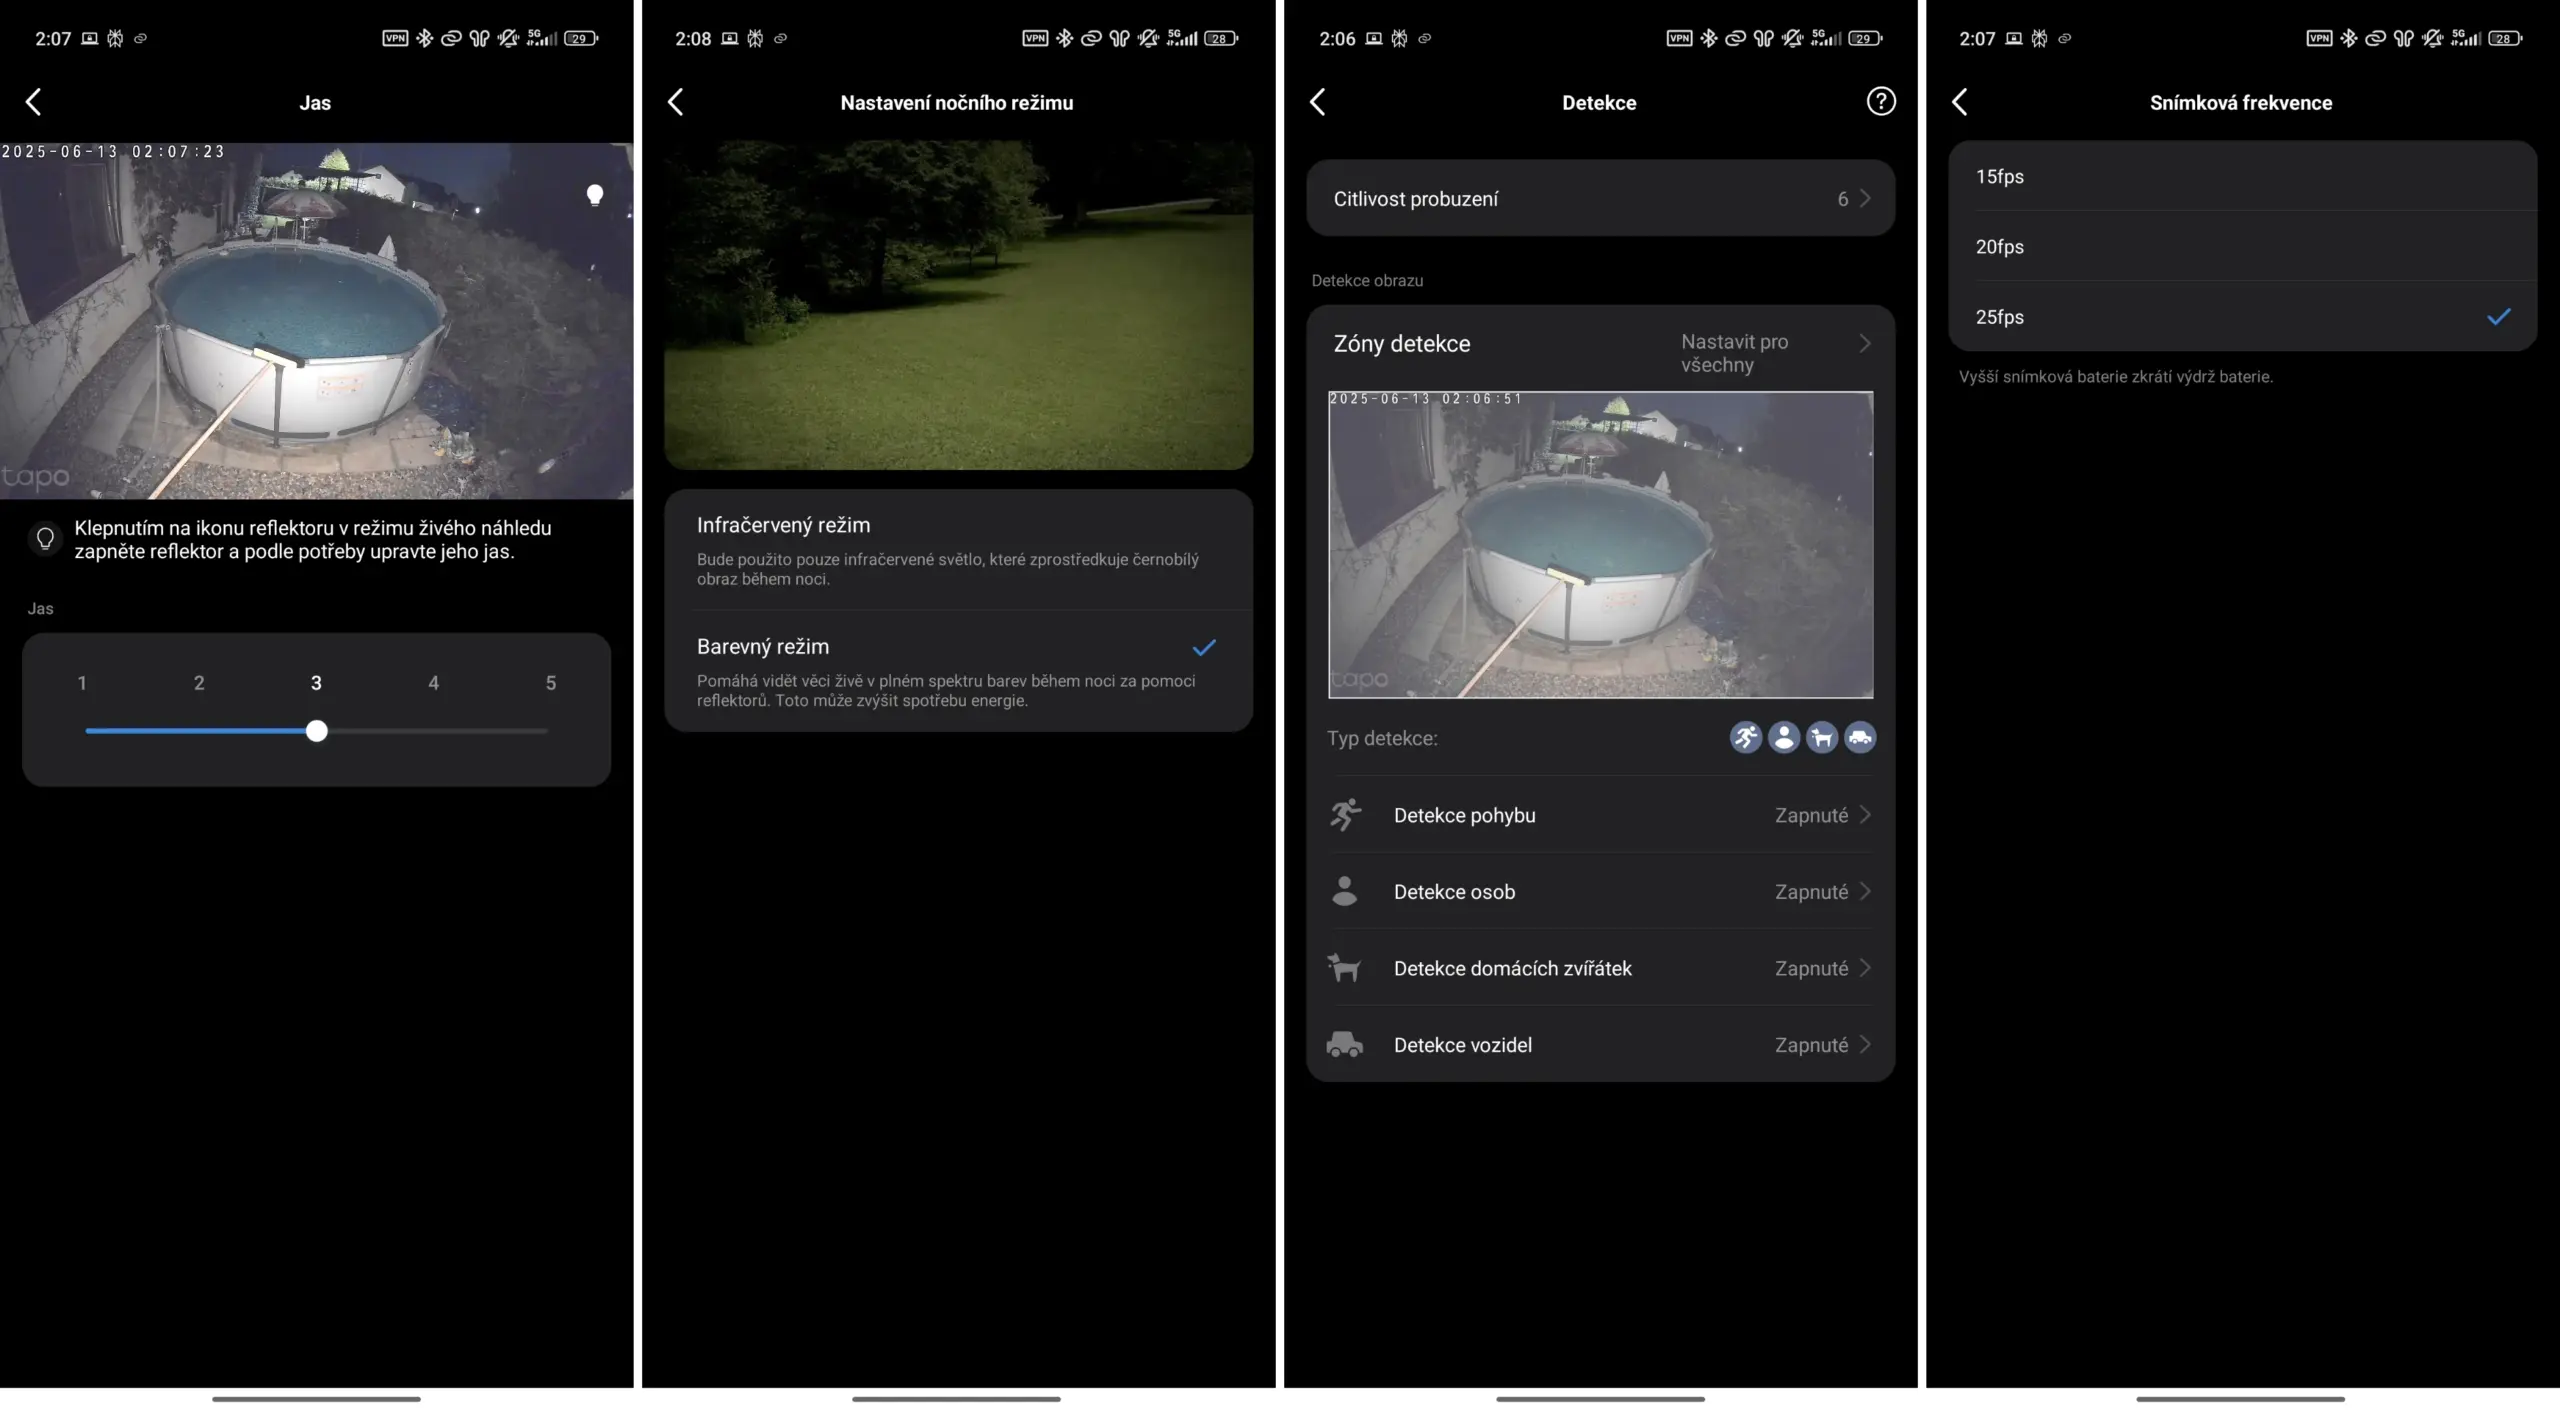2560x1410 pixels.
Task: Tap car icon in Detekce vozidel row
Action: point(1345,1044)
